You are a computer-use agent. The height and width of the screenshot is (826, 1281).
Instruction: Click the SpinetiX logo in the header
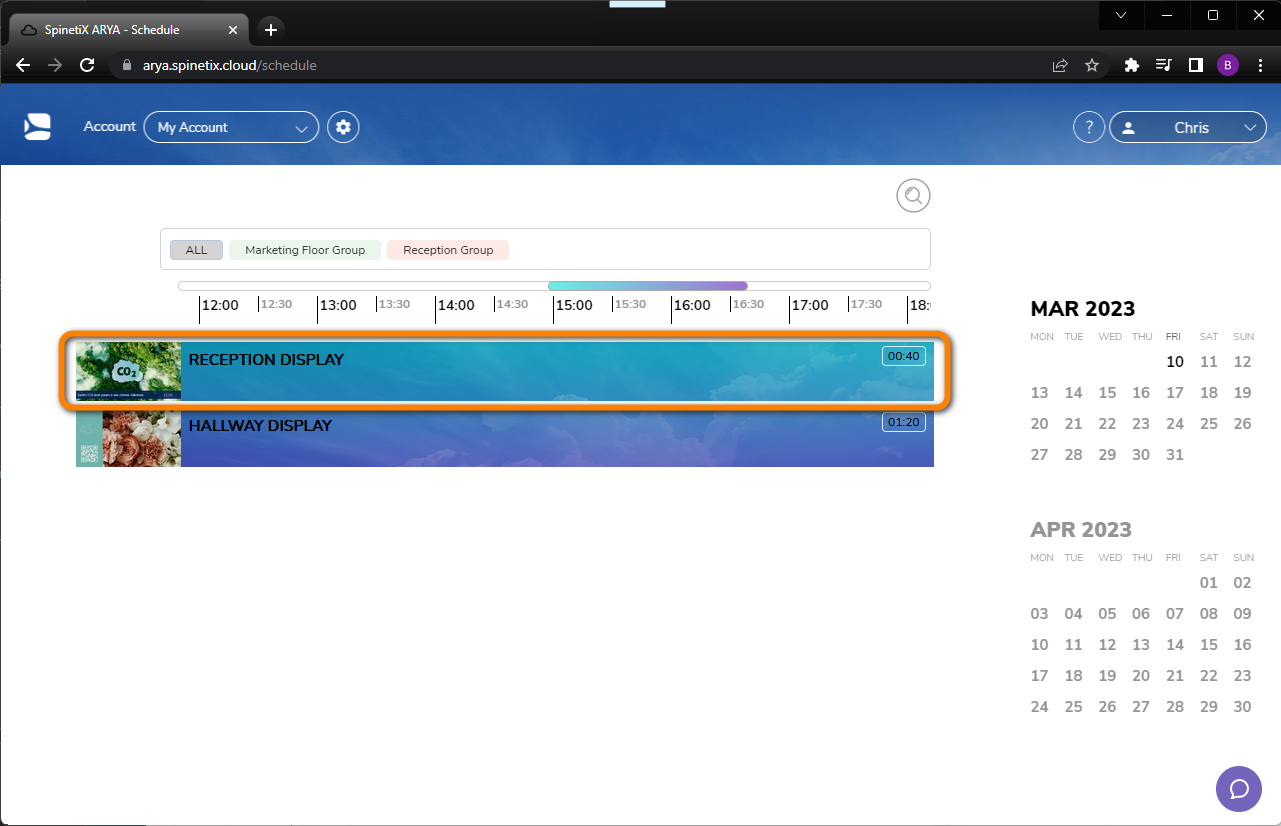point(37,126)
